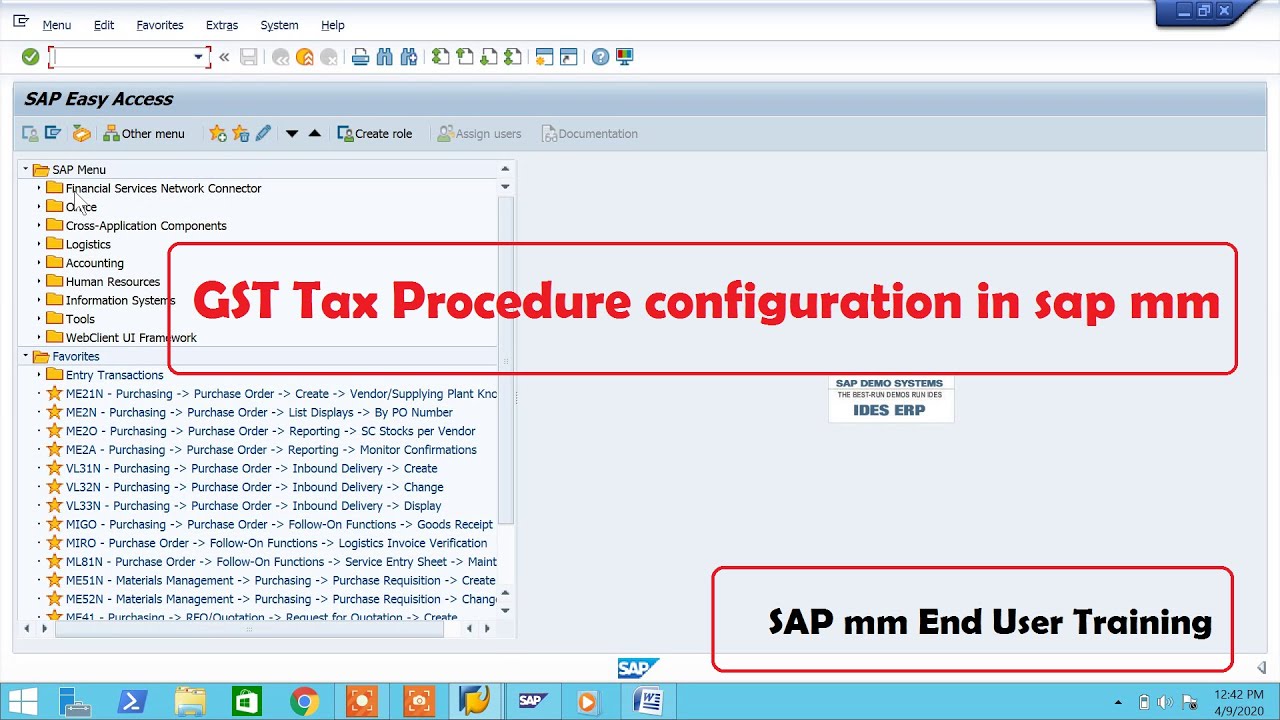Click the blue Help question mark icon
The width and height of the screenshot is (1280, 720).
click(x=600, y=57)
